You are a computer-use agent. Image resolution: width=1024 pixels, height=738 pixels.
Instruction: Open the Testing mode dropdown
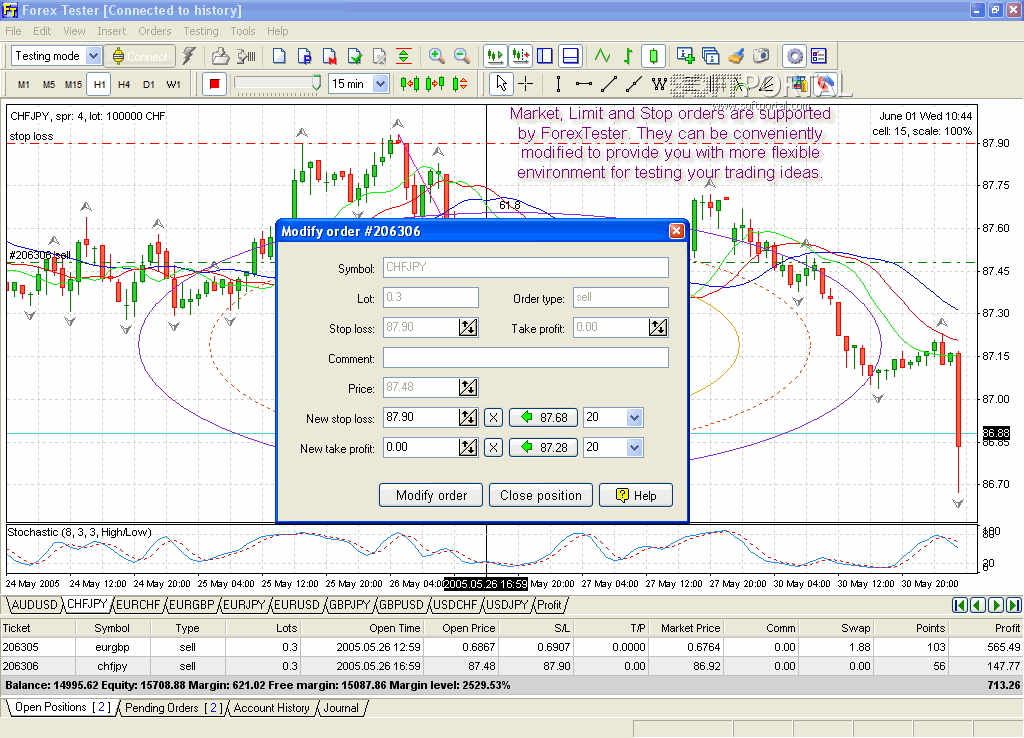[x=94, y=56]
